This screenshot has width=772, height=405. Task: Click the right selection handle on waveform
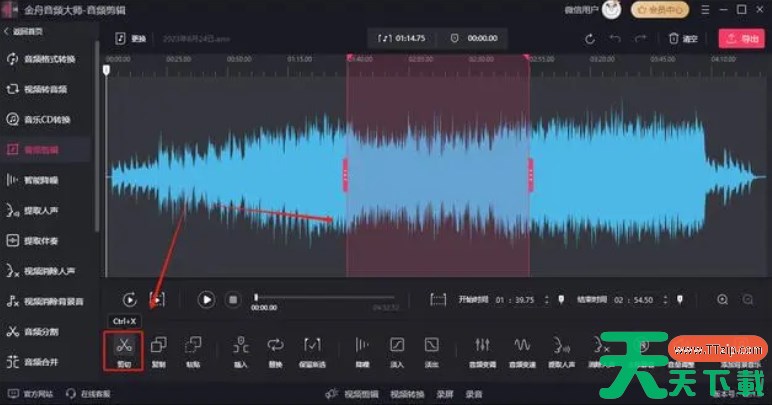[530, 176]
